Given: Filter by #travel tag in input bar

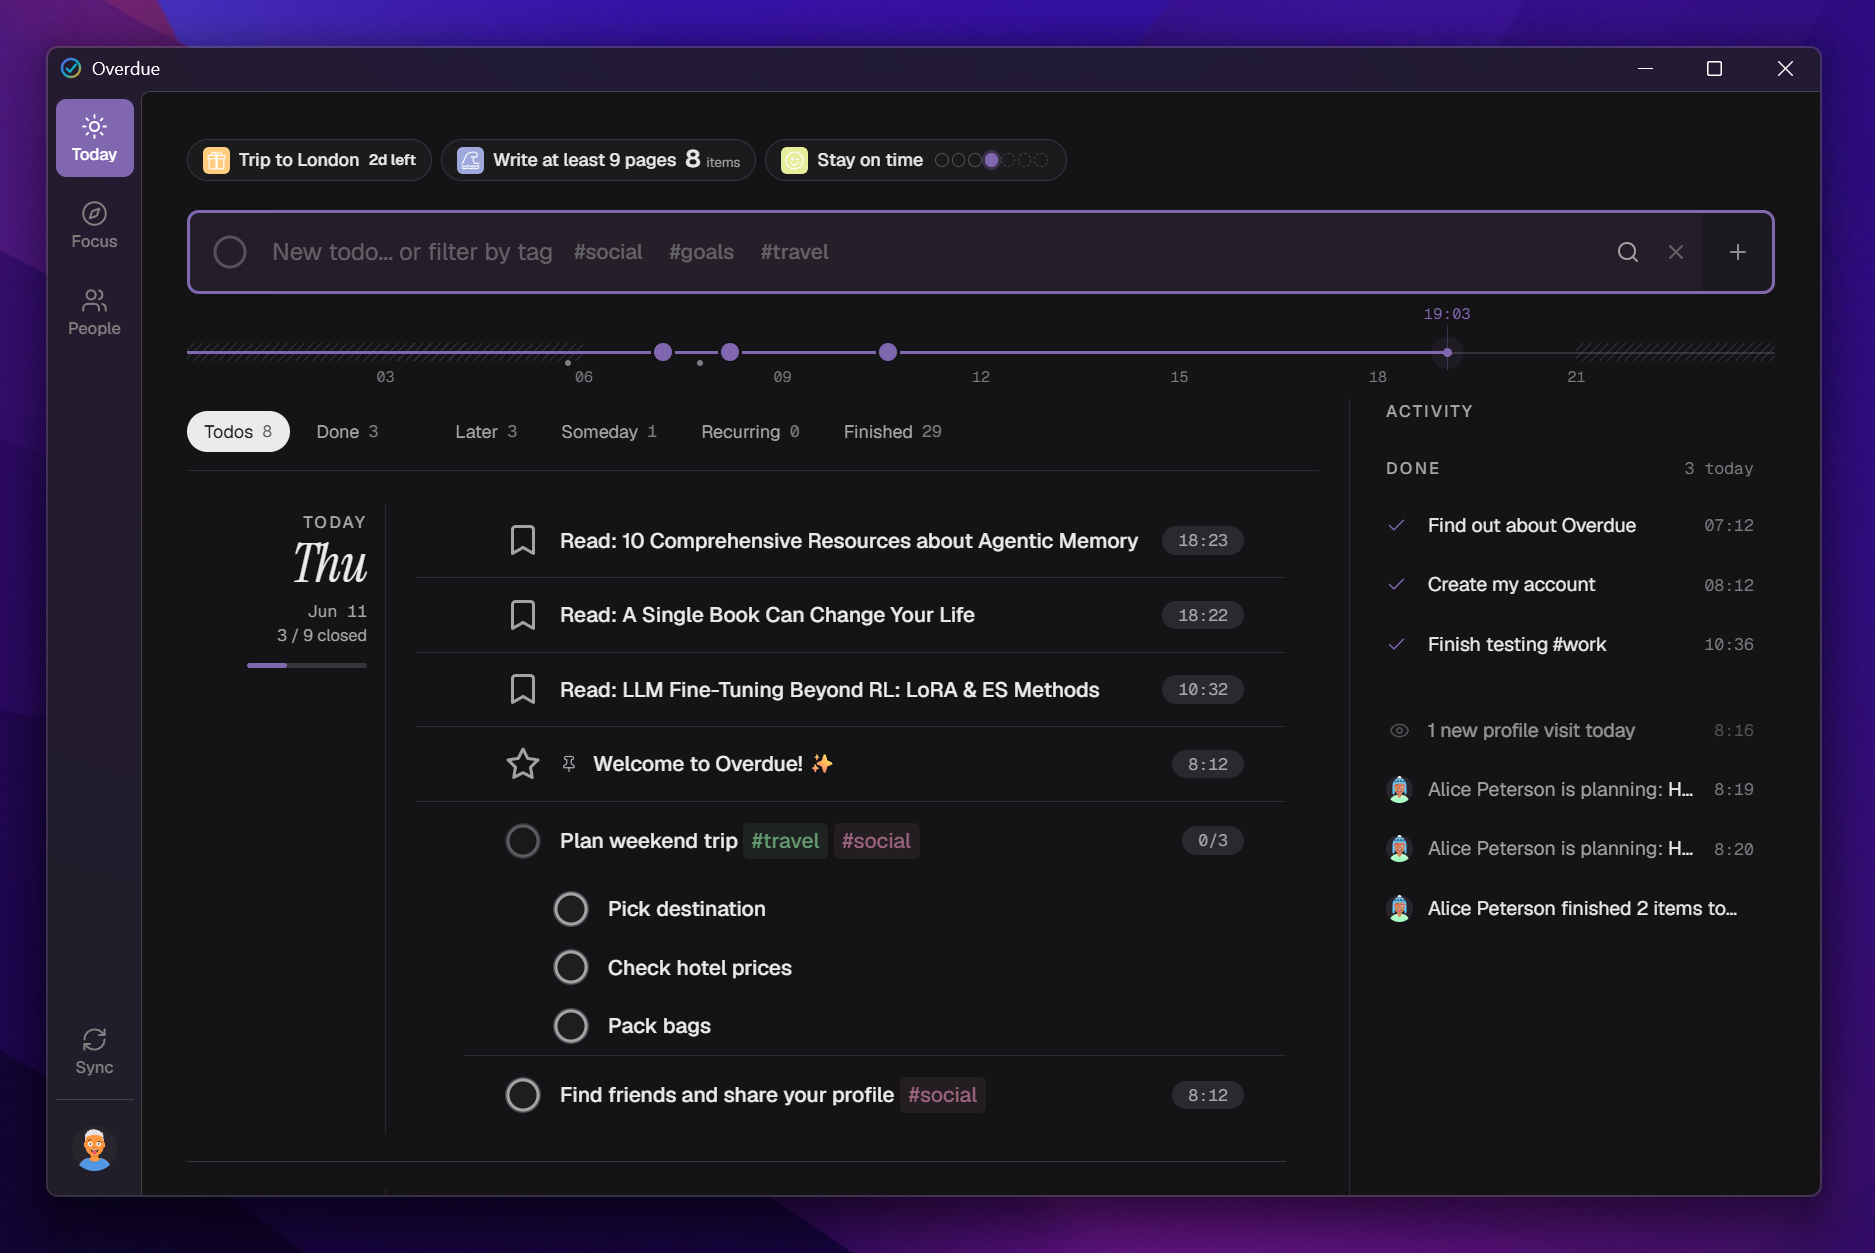Looking at the screenshot, I should (794, 252).
